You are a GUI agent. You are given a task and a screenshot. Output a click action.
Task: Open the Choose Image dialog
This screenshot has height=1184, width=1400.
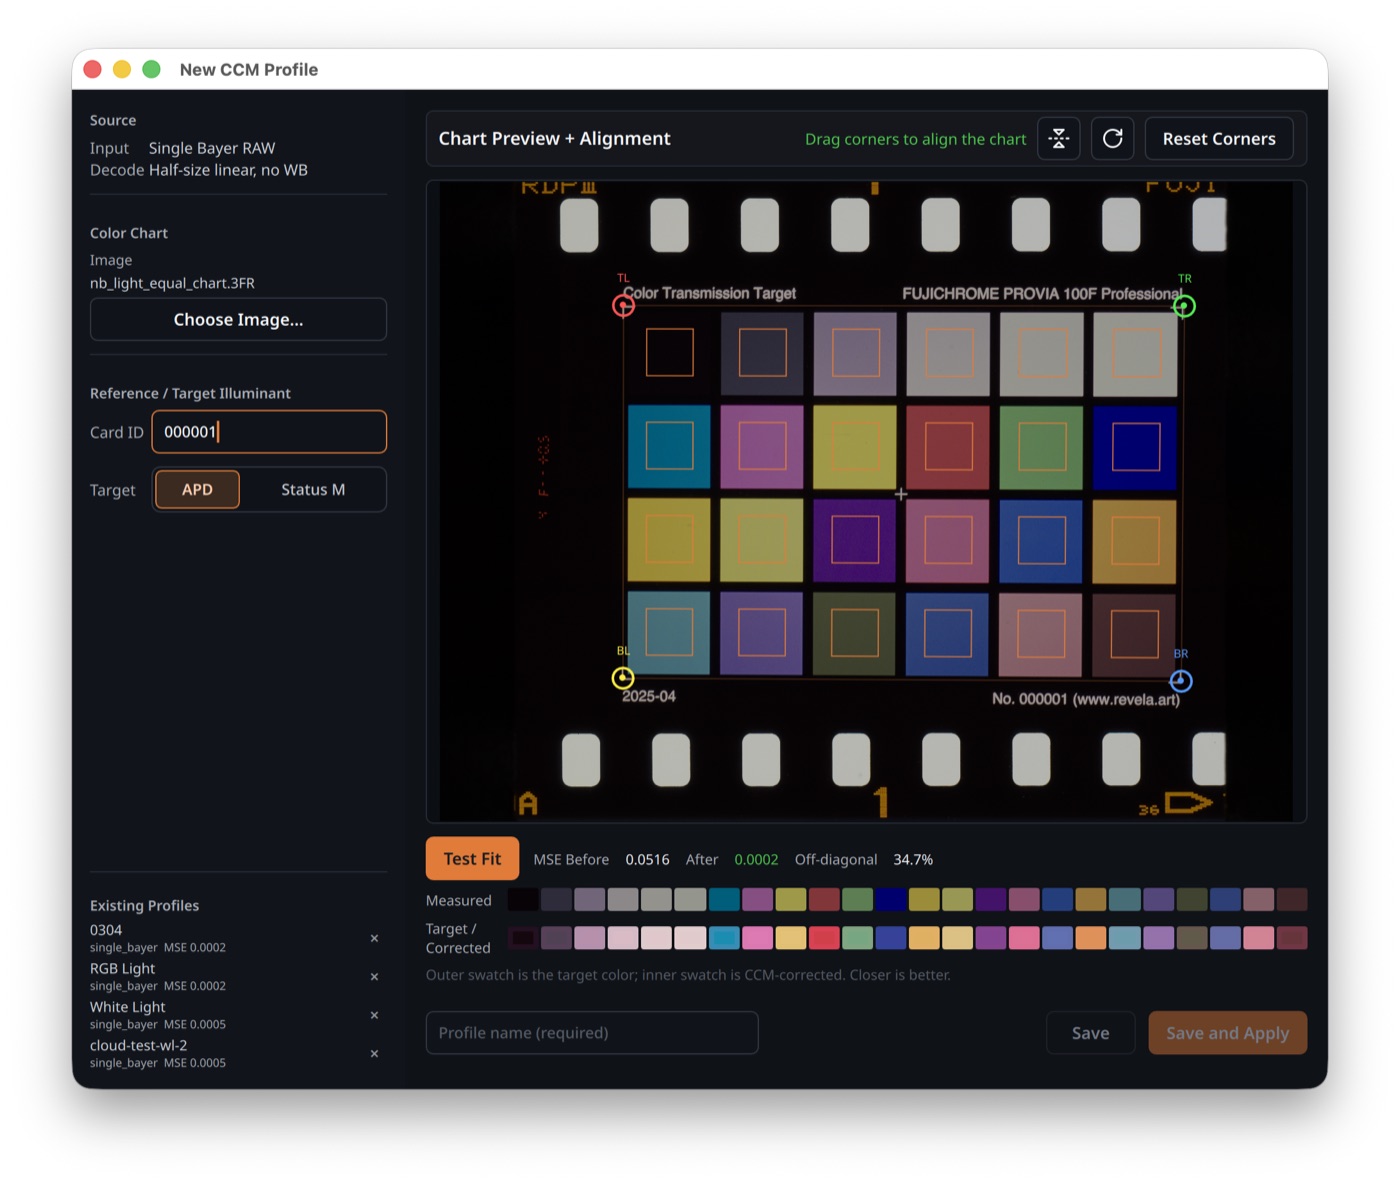click(x=238, y=320)
